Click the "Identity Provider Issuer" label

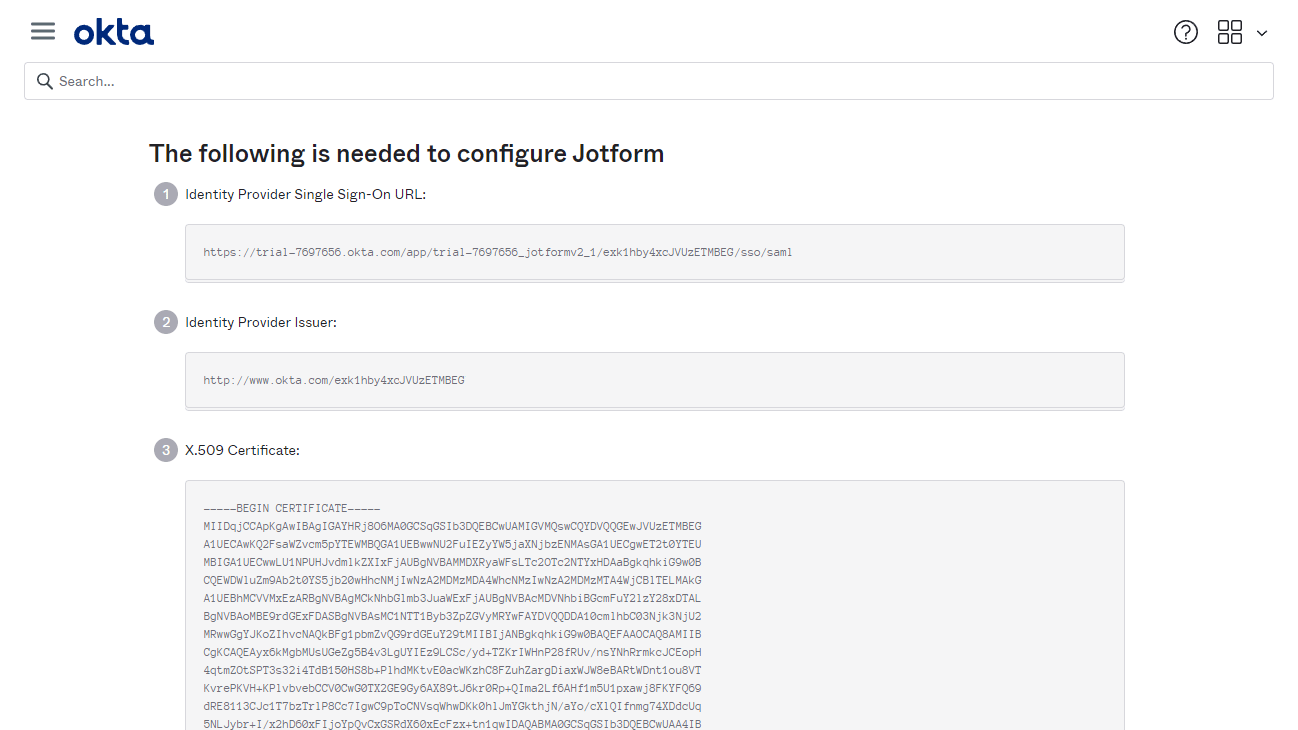click(x=260, y=322)
